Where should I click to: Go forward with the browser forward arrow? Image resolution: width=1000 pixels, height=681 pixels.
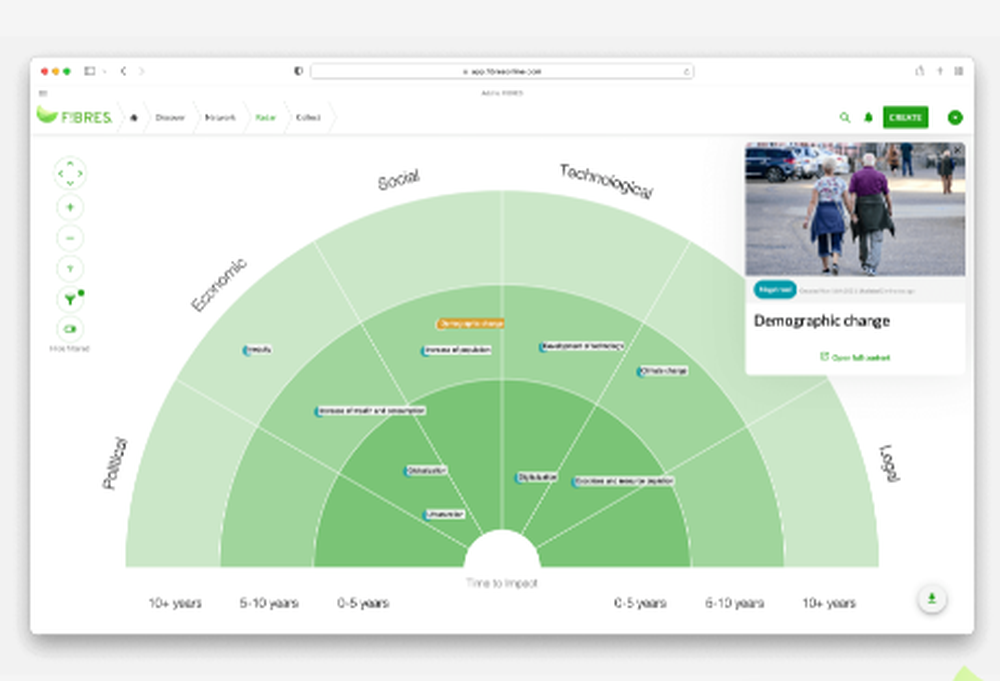141,71
